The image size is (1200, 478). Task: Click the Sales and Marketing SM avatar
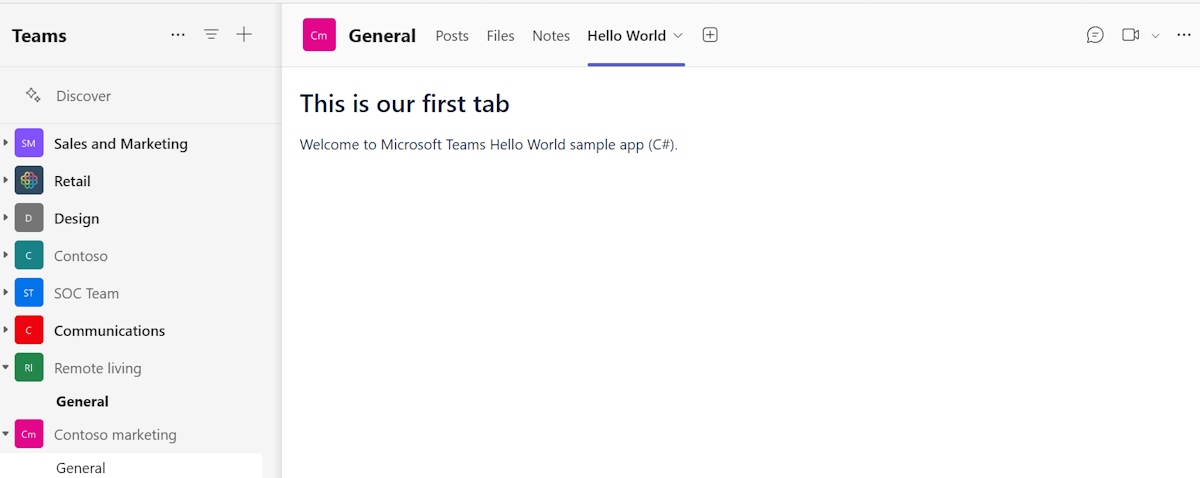[x=29, y=143]
